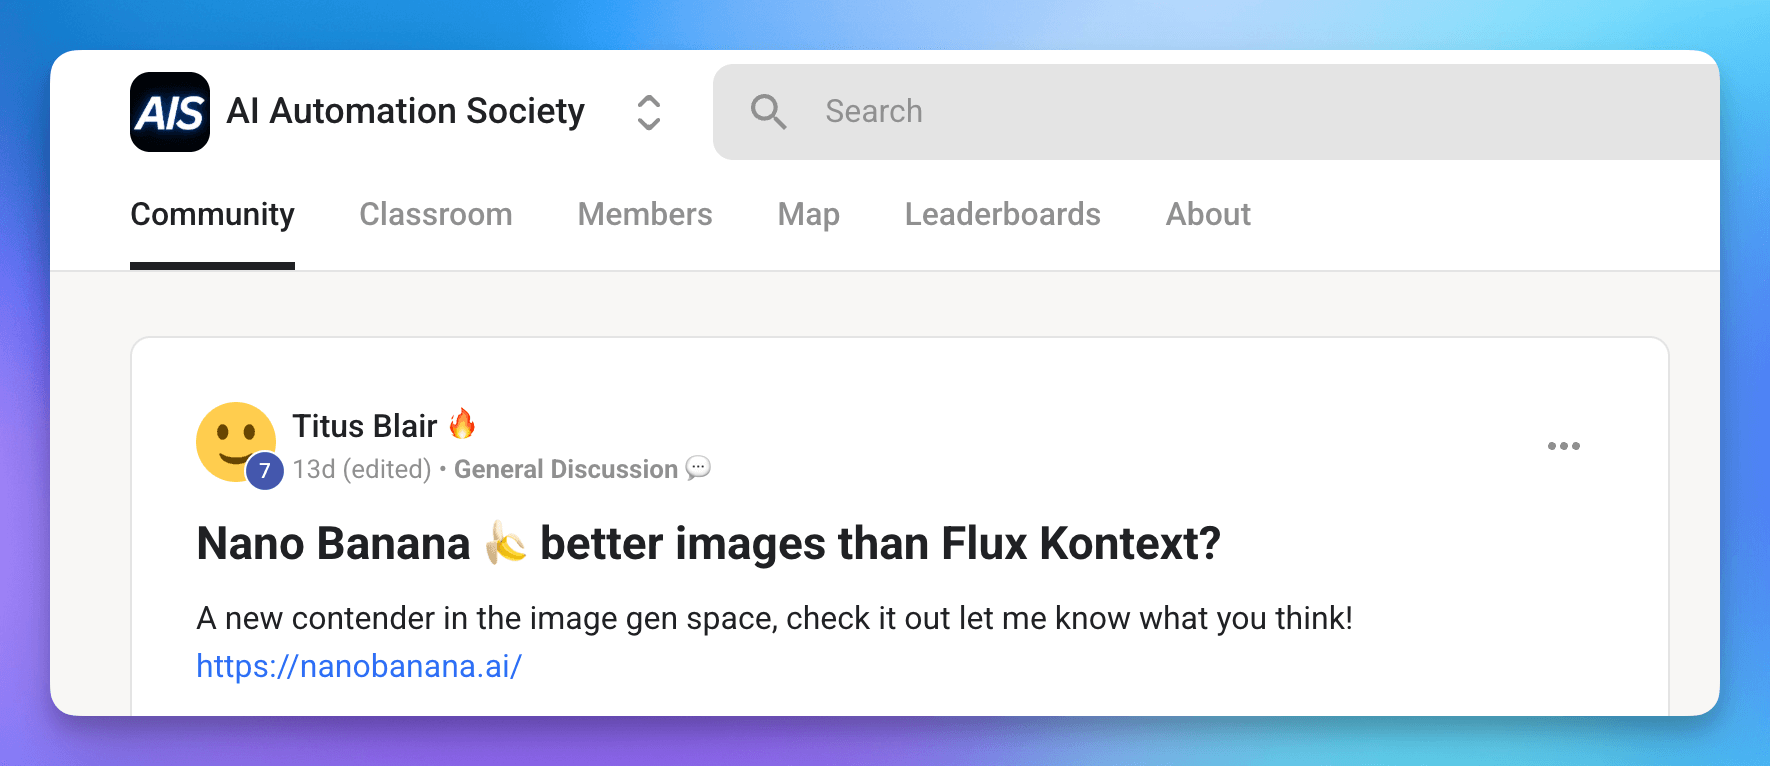Click the level 7 badge

(265, 470)
